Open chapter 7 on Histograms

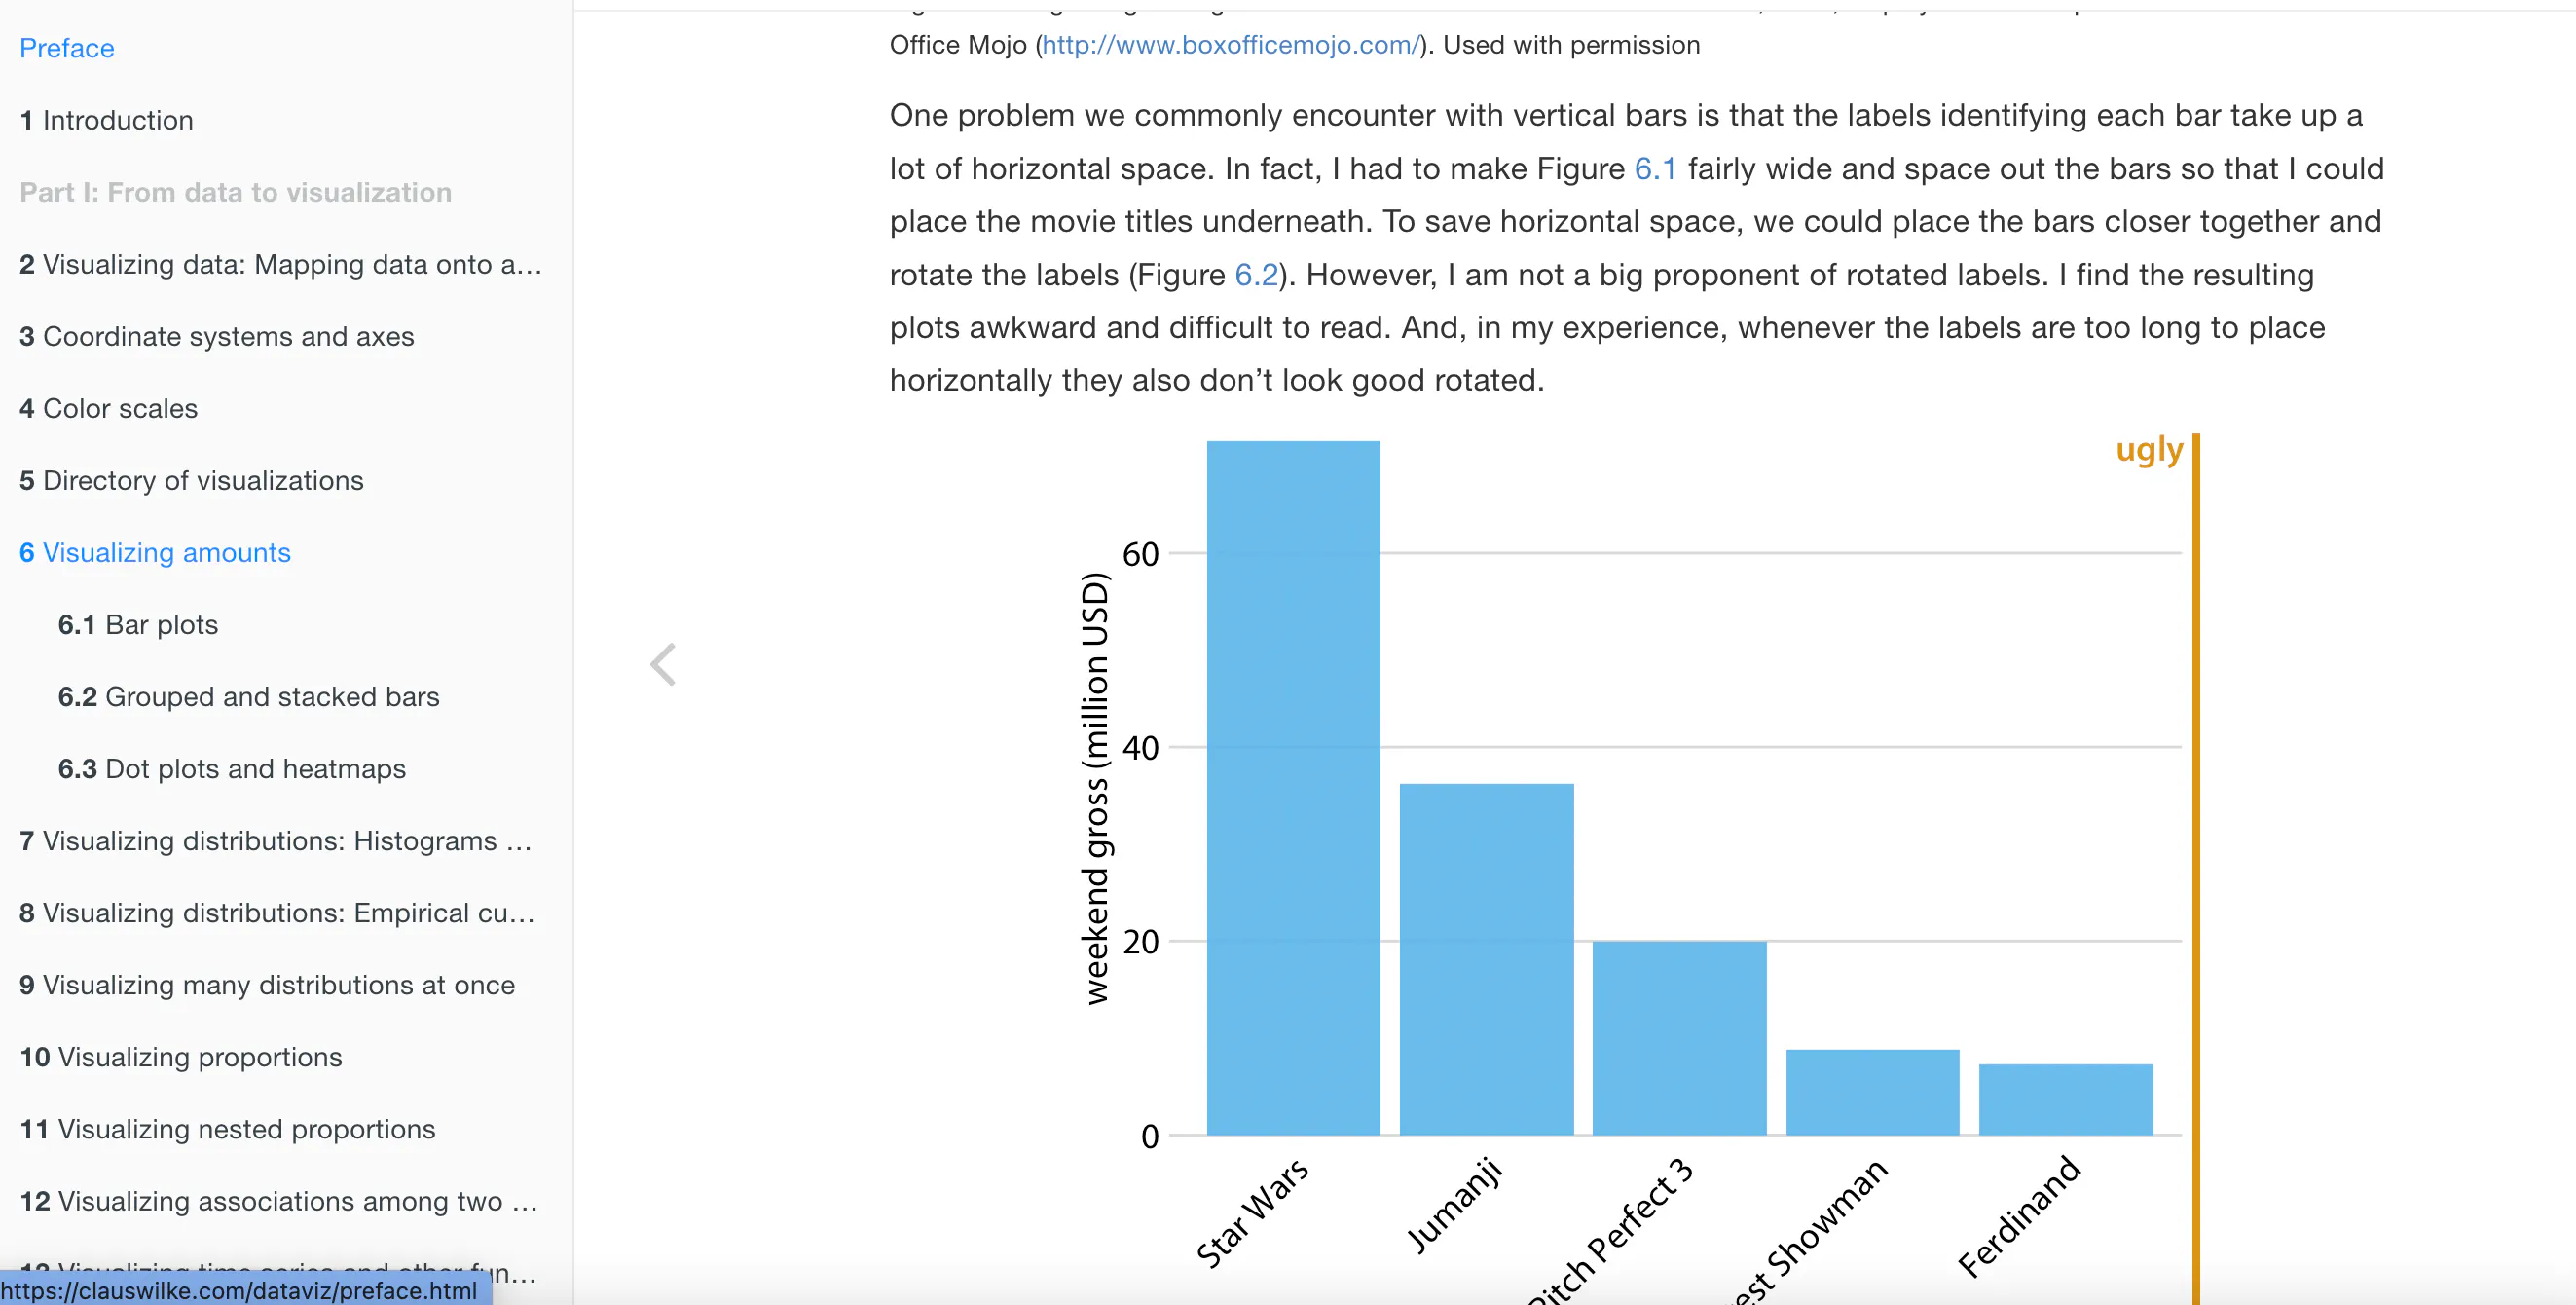277,841
